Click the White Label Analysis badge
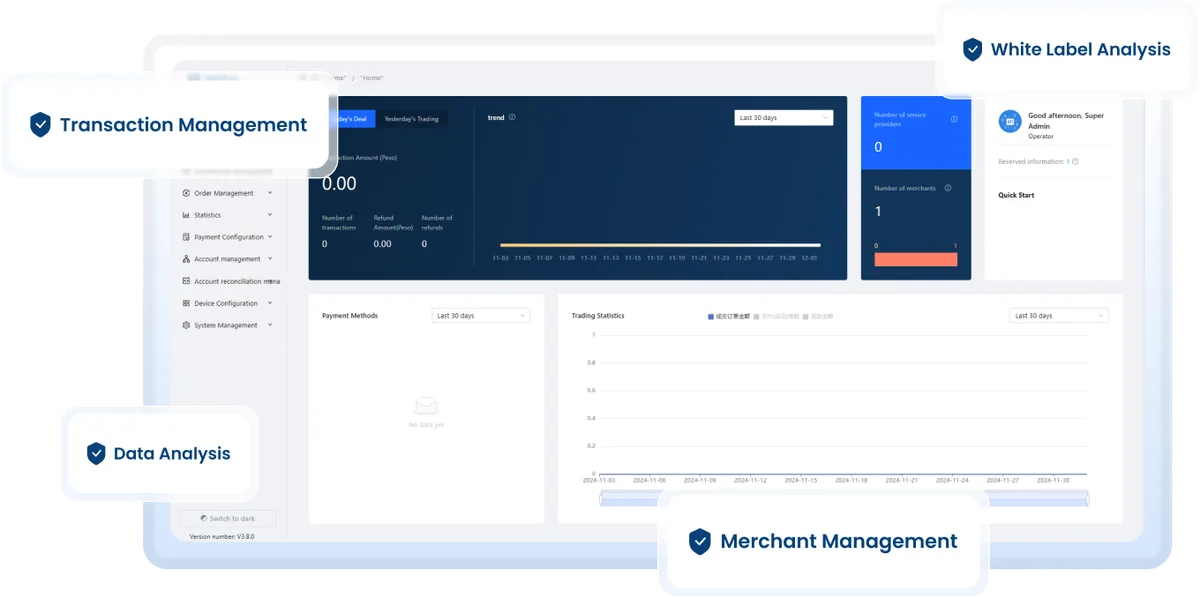The height and width of the screenshot is (598, 1200). [1068, 49]
